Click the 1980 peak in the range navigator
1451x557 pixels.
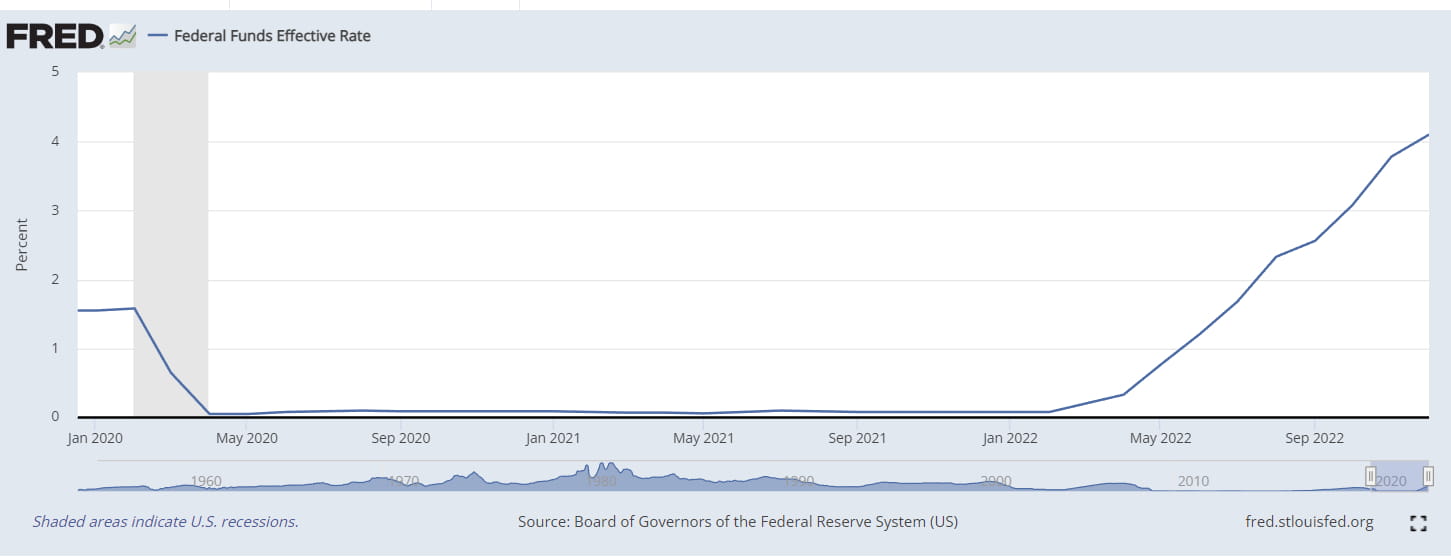602,470
